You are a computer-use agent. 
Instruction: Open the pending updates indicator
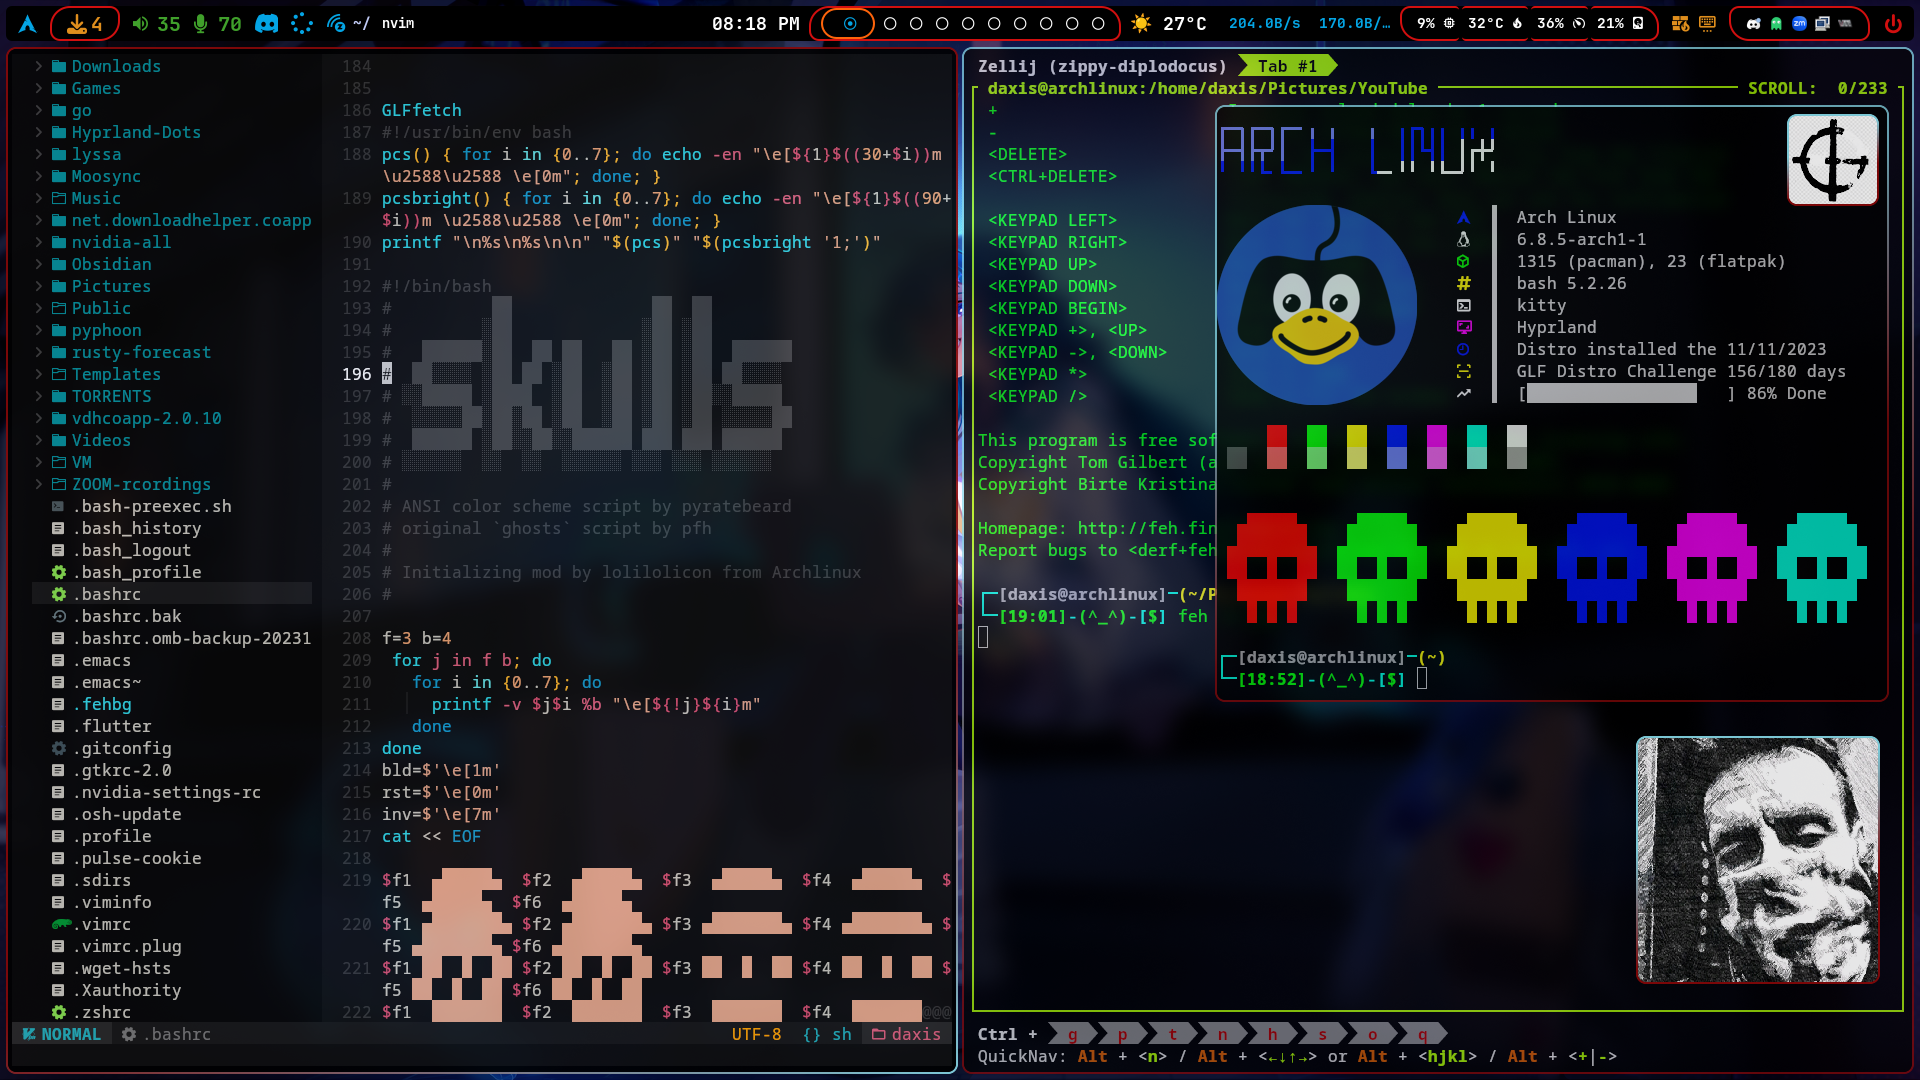click(85, 24)
